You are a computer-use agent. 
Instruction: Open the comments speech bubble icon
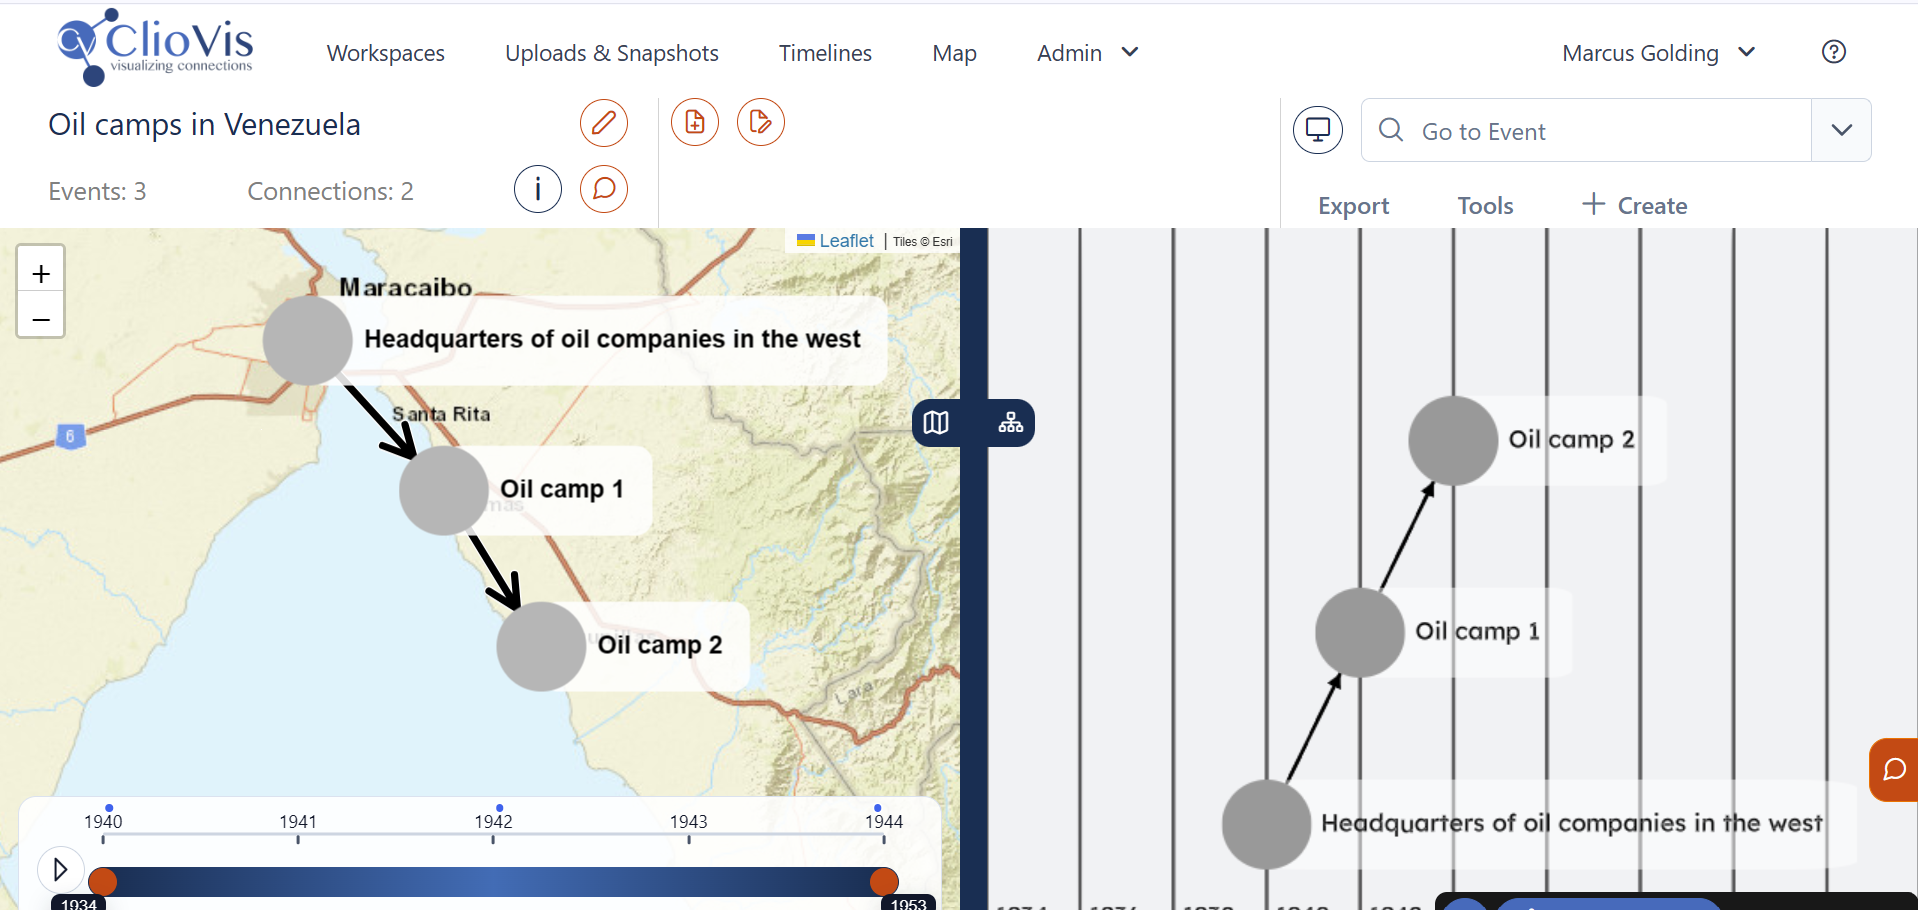point(604,188)
